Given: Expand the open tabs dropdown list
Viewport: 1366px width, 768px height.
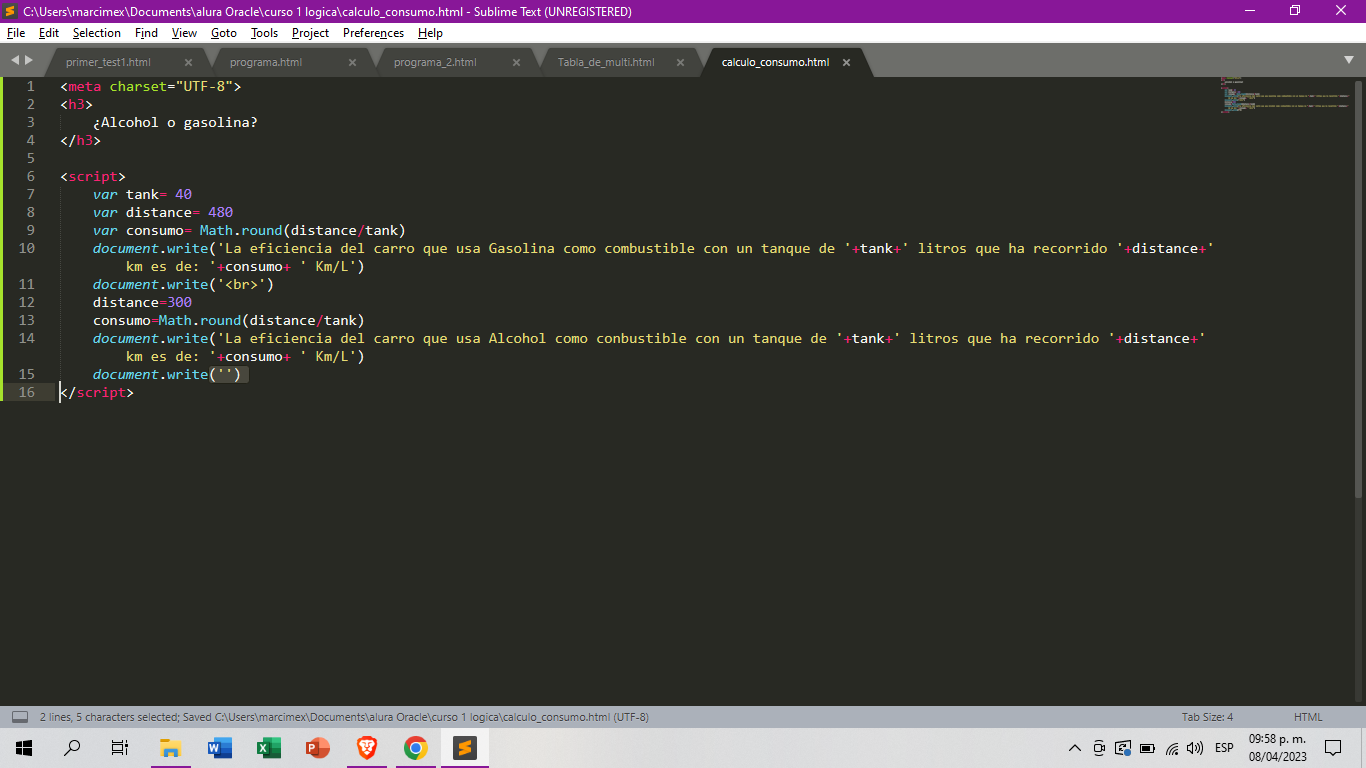Looking at the screenshot, I should pos(1348,61).
